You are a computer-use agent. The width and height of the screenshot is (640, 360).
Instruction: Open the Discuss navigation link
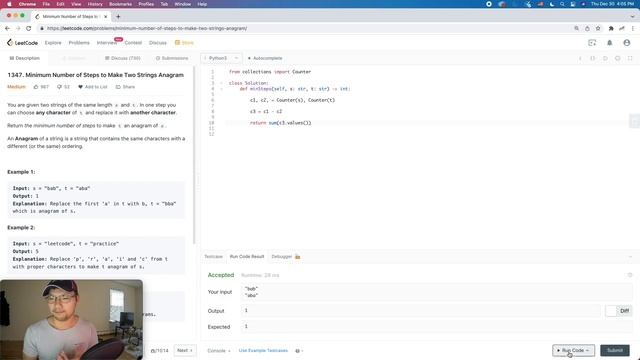click(x=158, y=43)
